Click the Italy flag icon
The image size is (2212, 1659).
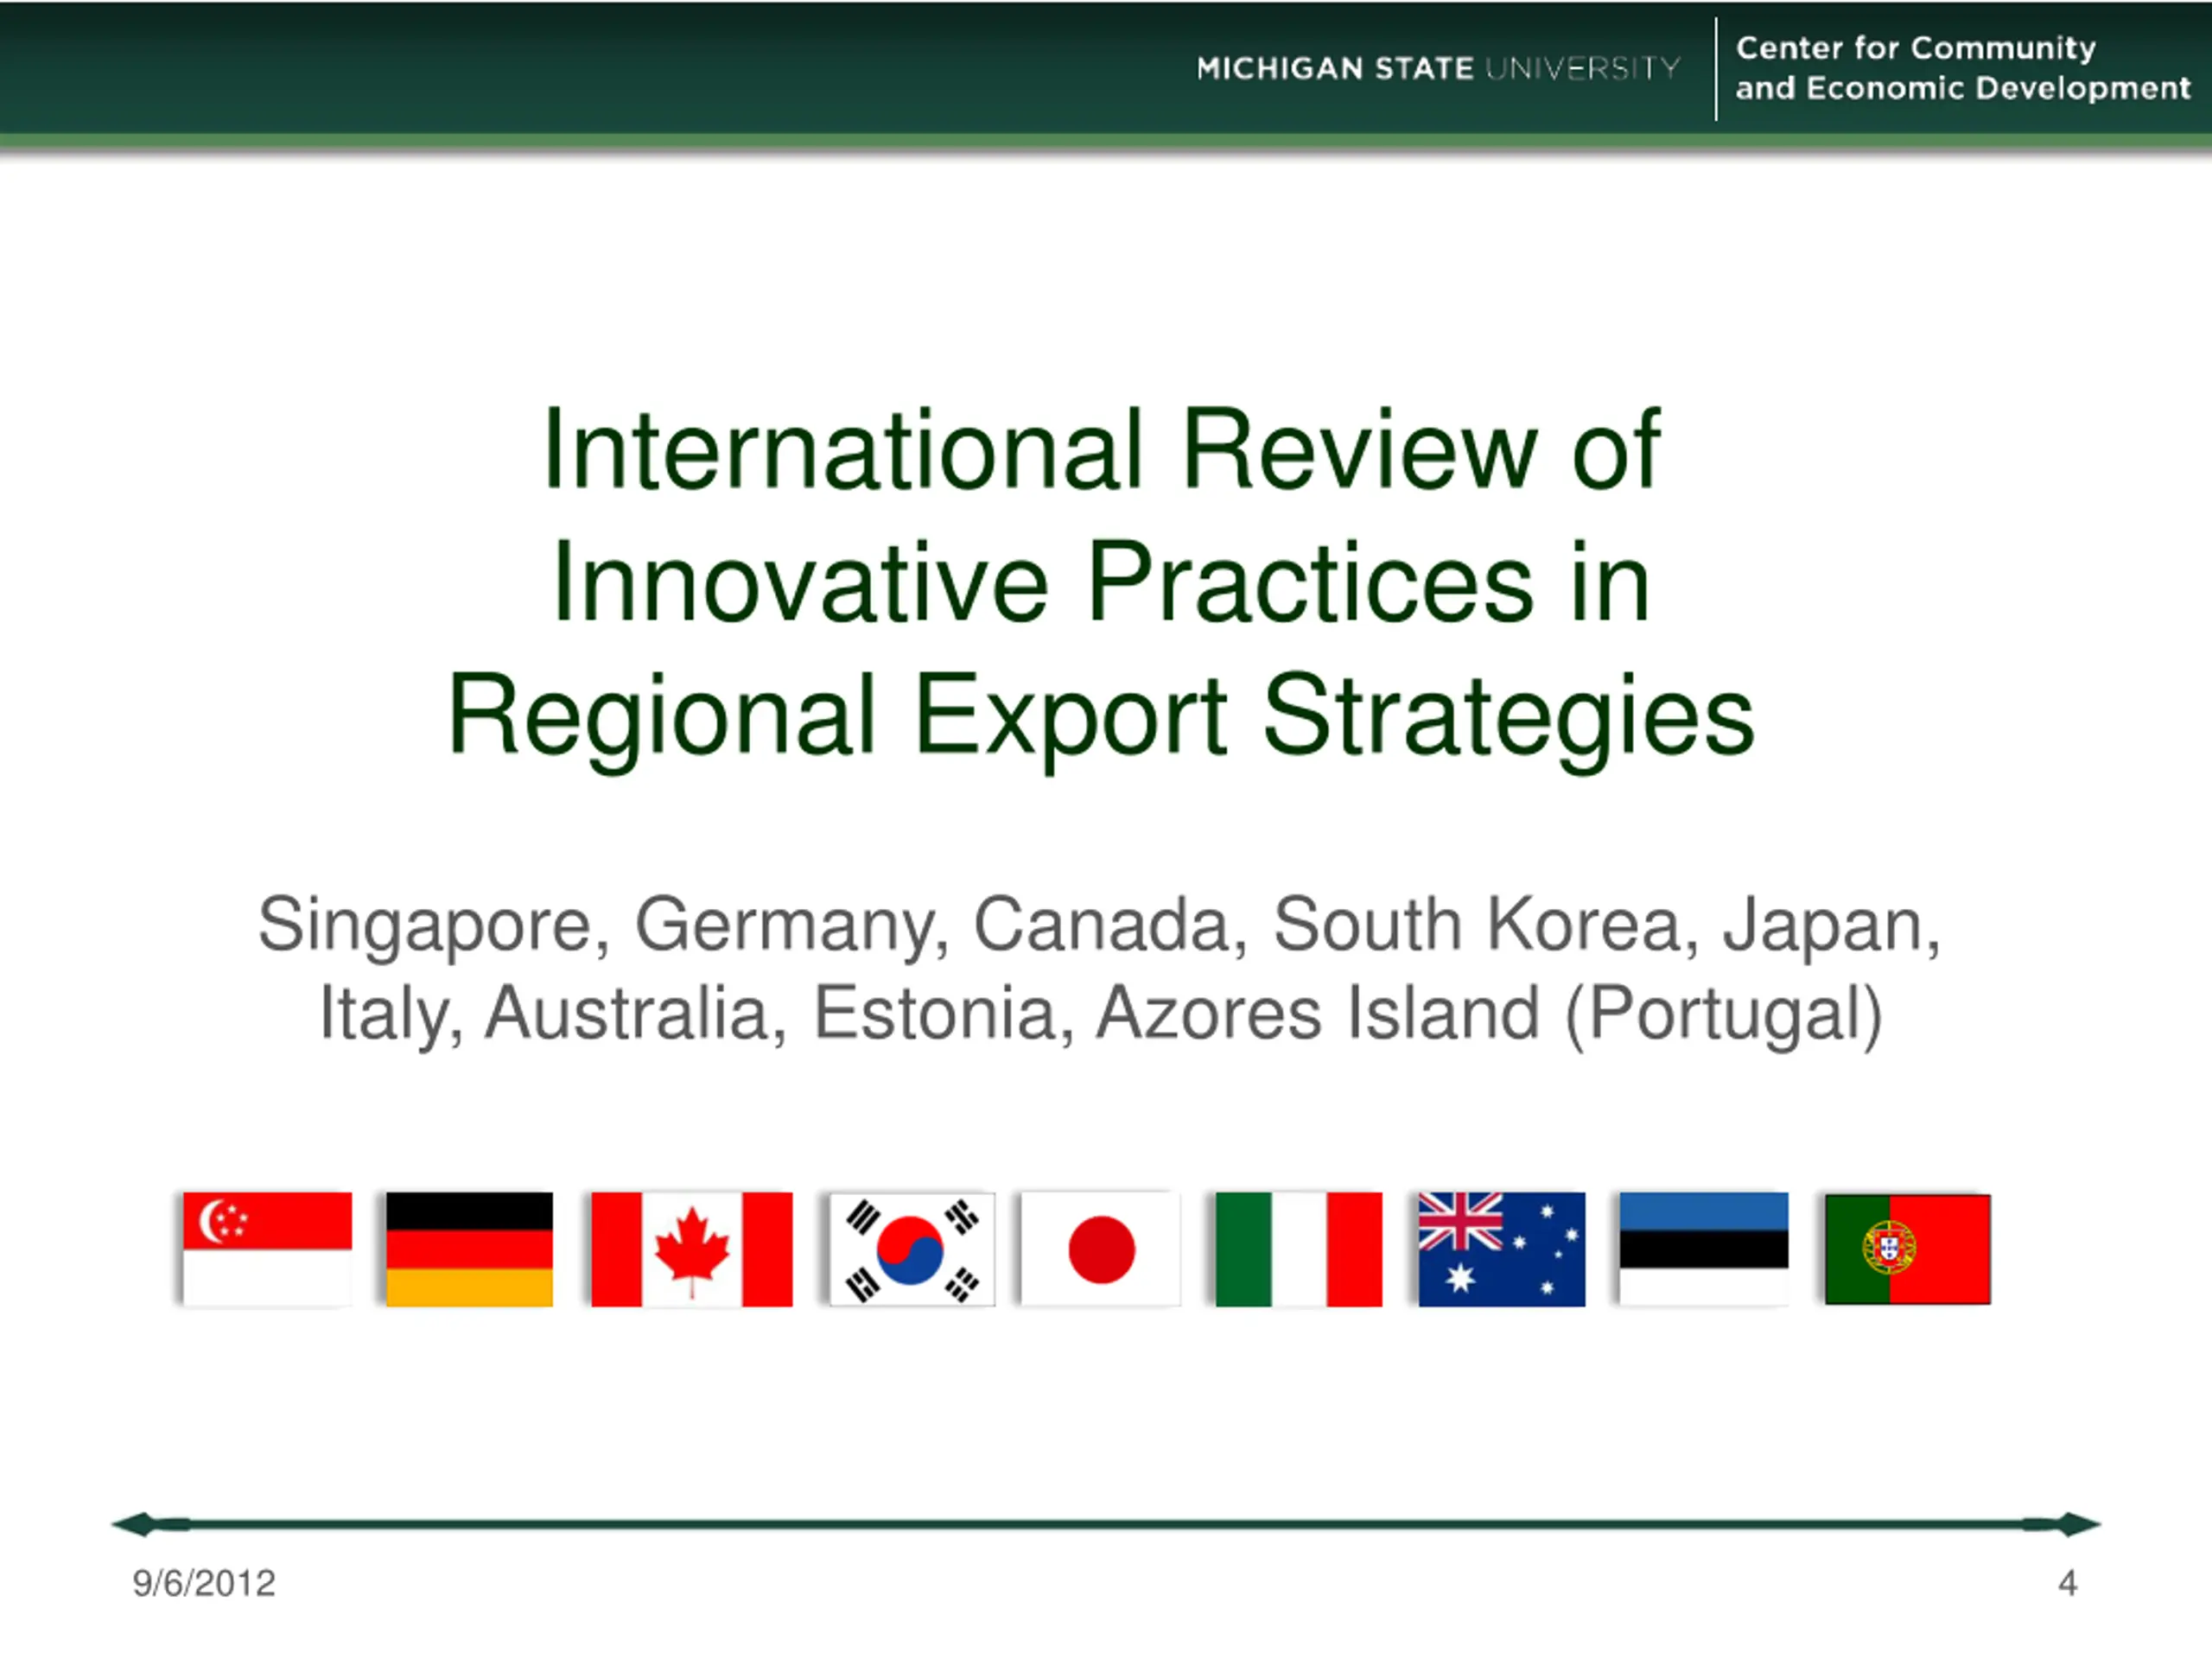click(1298, 1248)
